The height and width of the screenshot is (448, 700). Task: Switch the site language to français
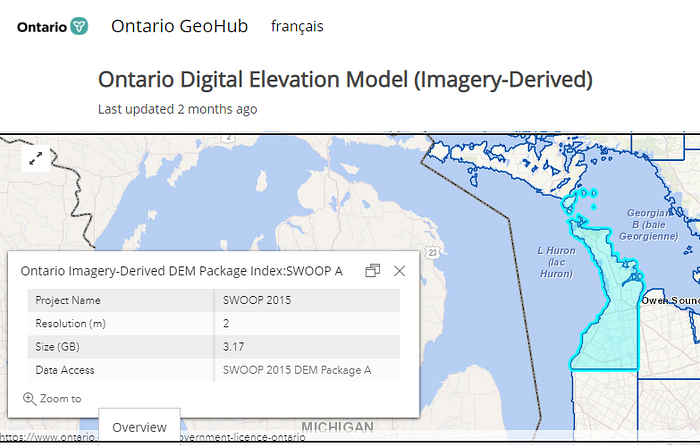pyautogui.click(x=297, y=26)
